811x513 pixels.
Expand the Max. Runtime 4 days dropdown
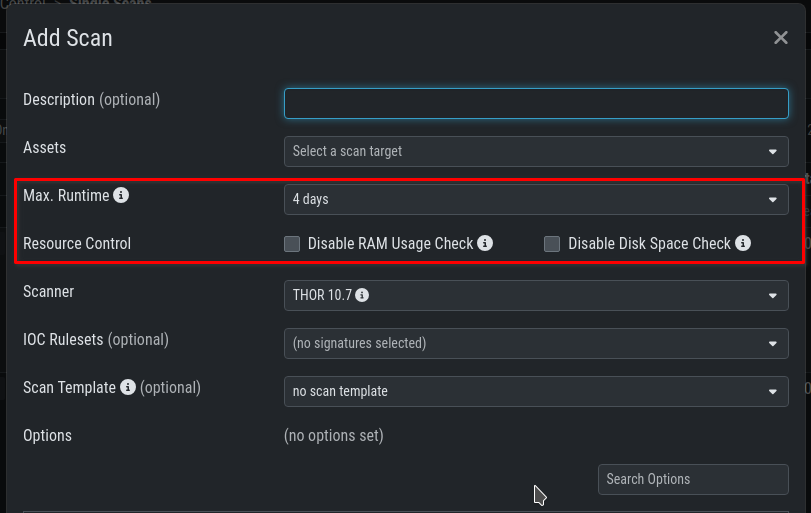tap(536, 199)
